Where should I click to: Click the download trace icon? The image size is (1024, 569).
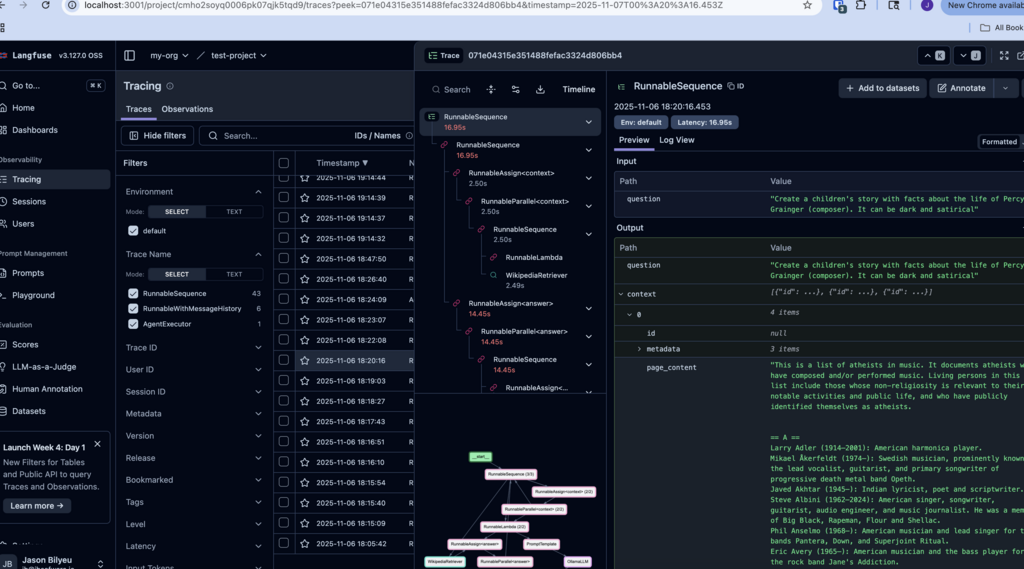(540, 89)
